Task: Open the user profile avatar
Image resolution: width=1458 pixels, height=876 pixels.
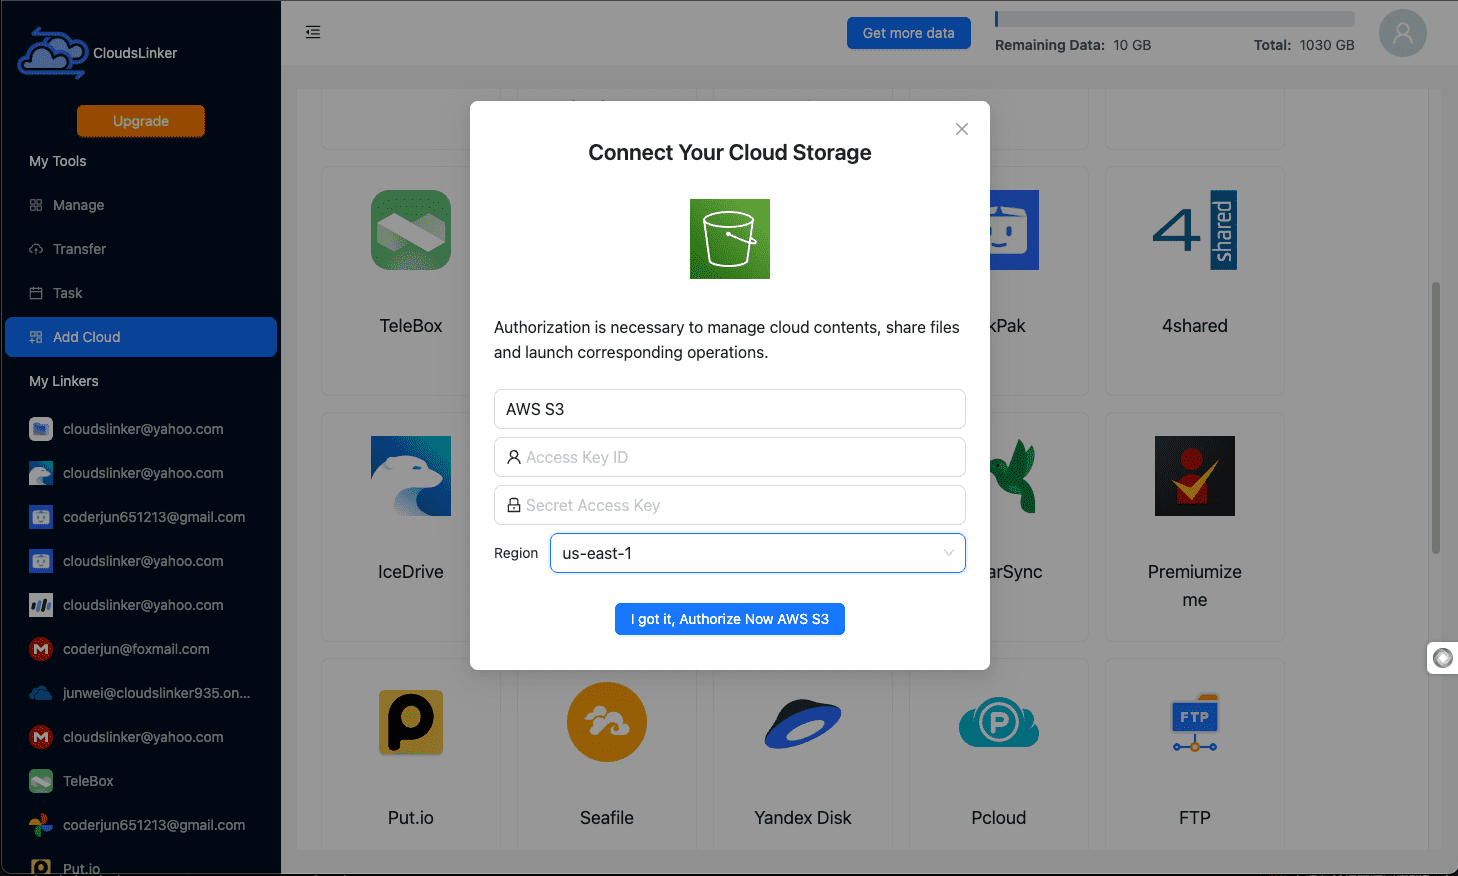Action: (x=1402, y=33)
